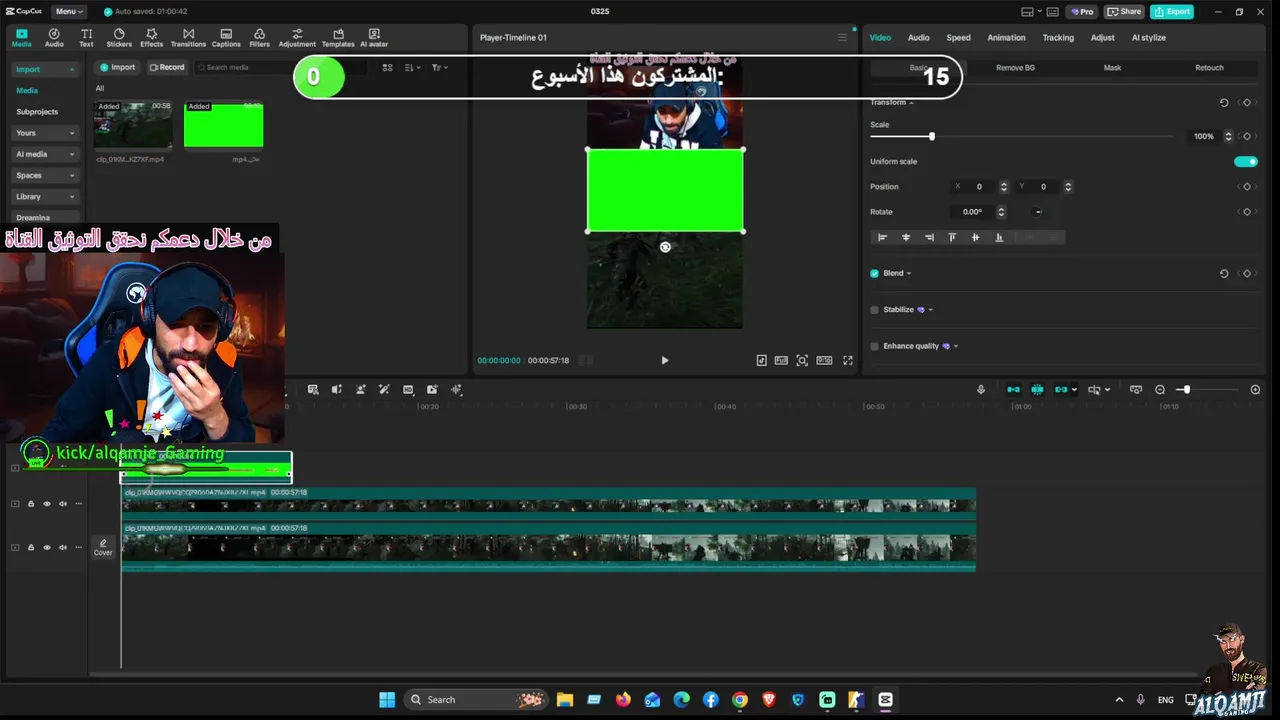
Task: Lock the middle video track
Action: coord(30,504)
